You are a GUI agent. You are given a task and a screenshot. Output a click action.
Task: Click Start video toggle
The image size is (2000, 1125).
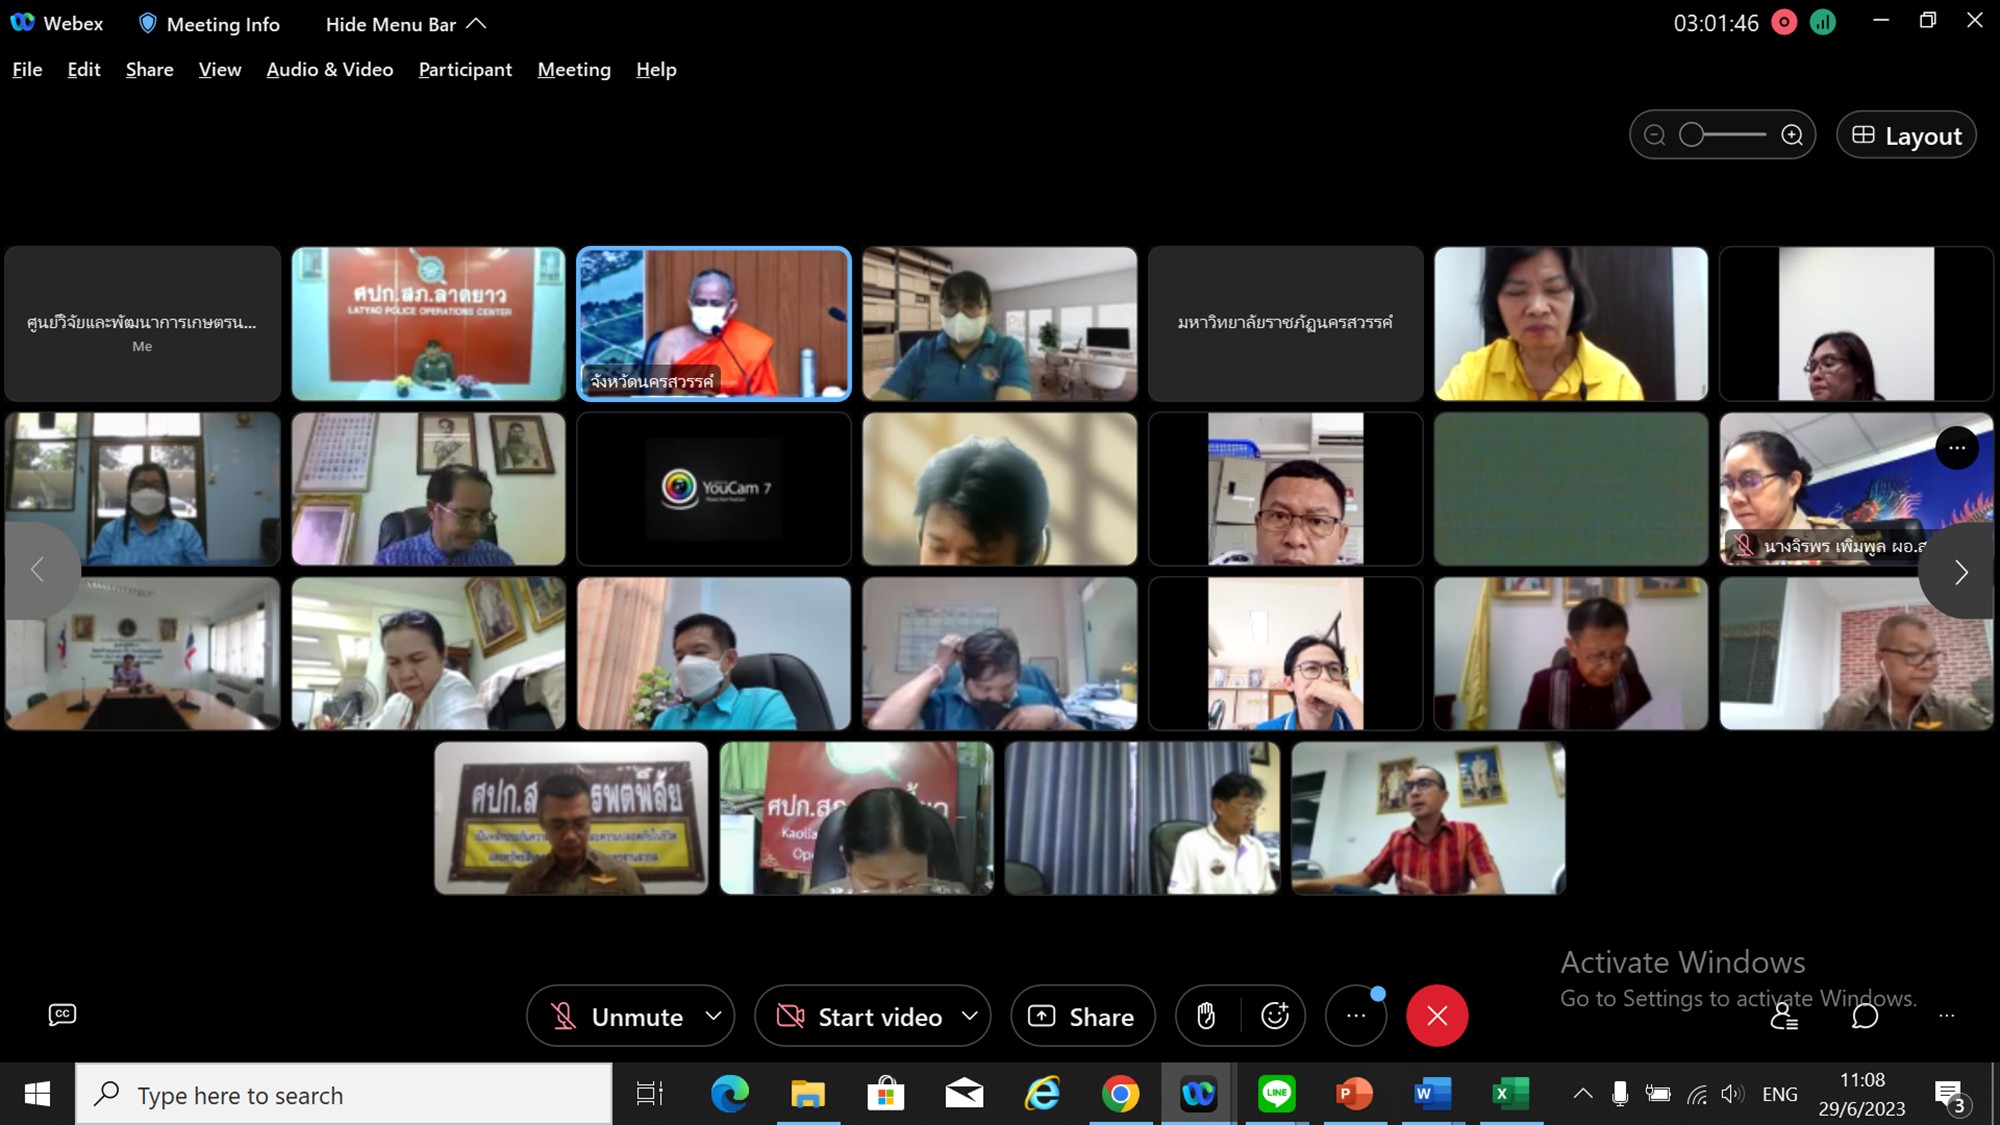click(860, 1016)
